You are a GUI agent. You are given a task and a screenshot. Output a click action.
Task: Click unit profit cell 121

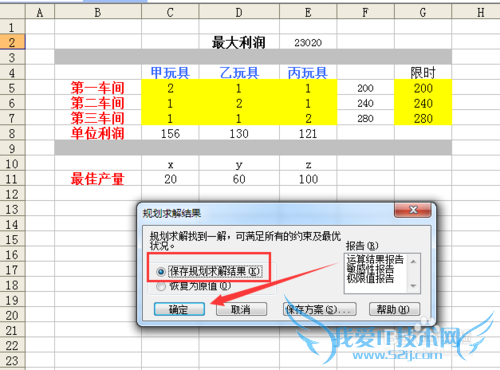pos(308,134)
